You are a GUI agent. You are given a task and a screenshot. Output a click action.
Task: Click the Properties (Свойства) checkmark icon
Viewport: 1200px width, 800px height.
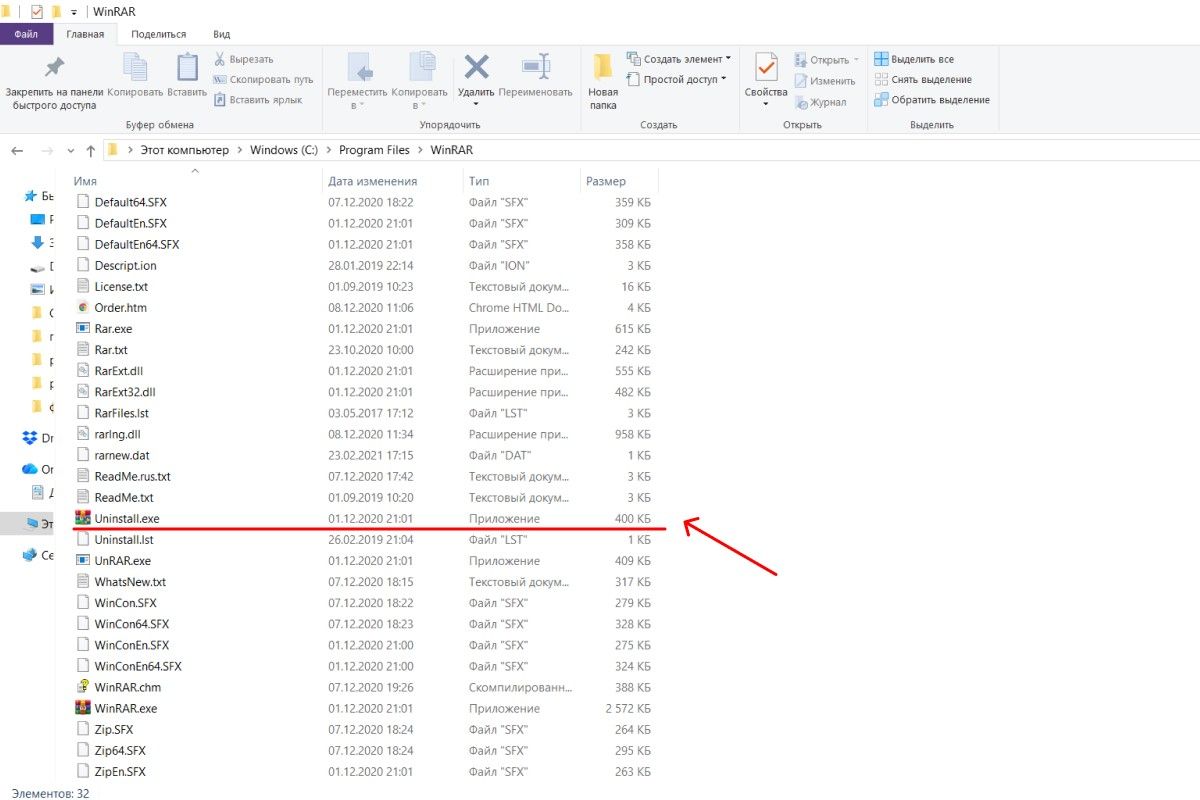pos(766,68)
